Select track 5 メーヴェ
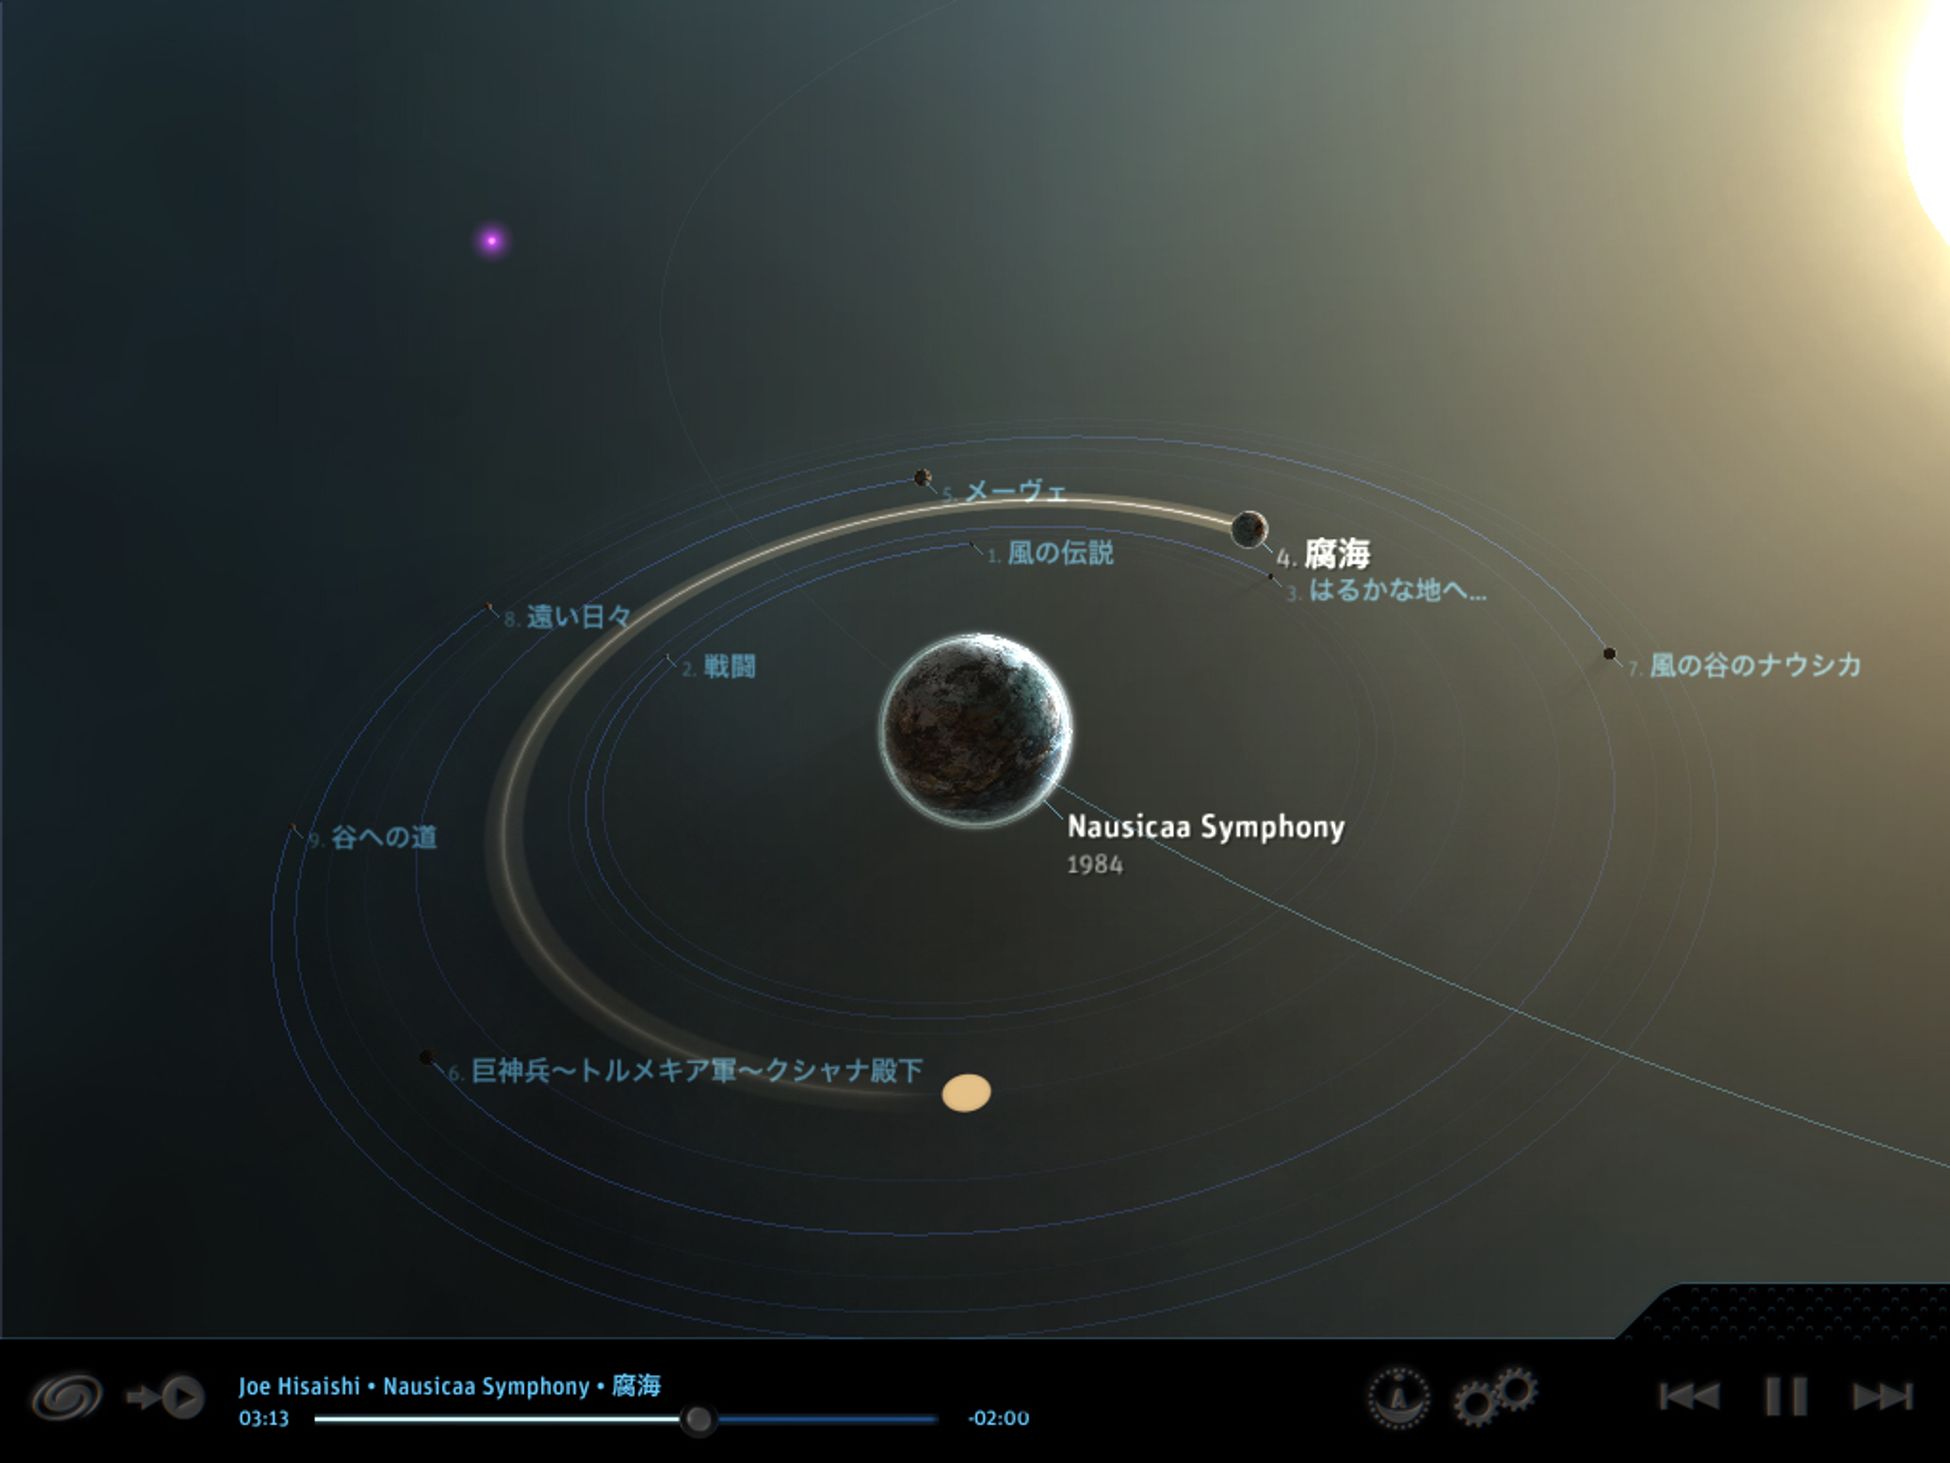Image resolution: width=1950 pixels, height=1463 pixels. [x=1005, y=491]
